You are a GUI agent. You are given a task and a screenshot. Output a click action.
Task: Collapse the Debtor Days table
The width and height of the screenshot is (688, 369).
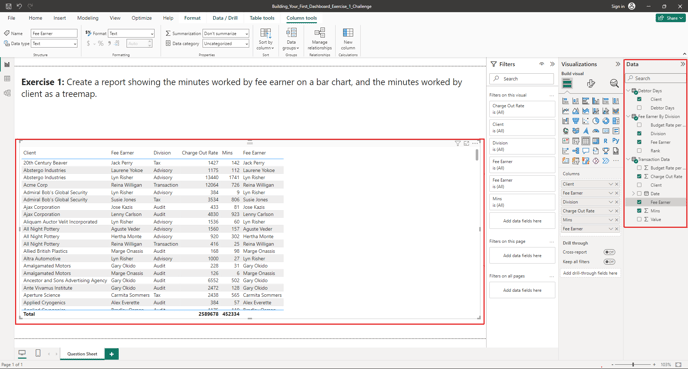(x=628, y=91)
